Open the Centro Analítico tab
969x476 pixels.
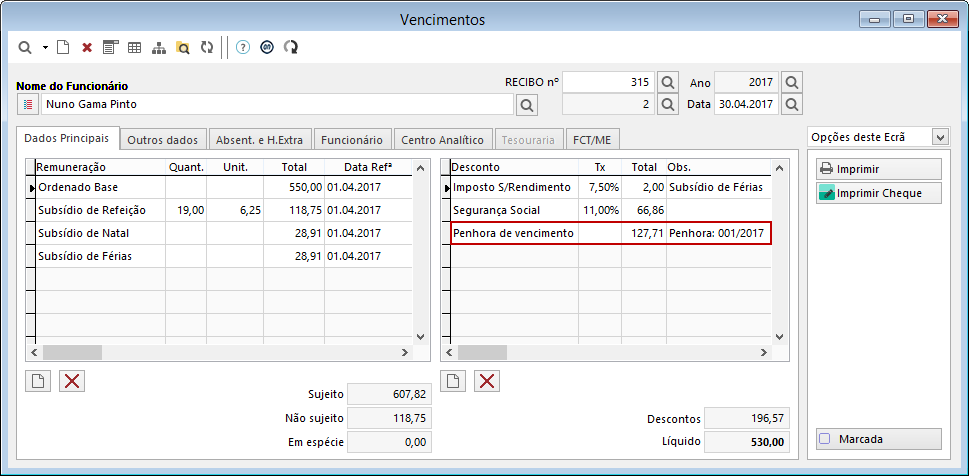pos(441,140)
